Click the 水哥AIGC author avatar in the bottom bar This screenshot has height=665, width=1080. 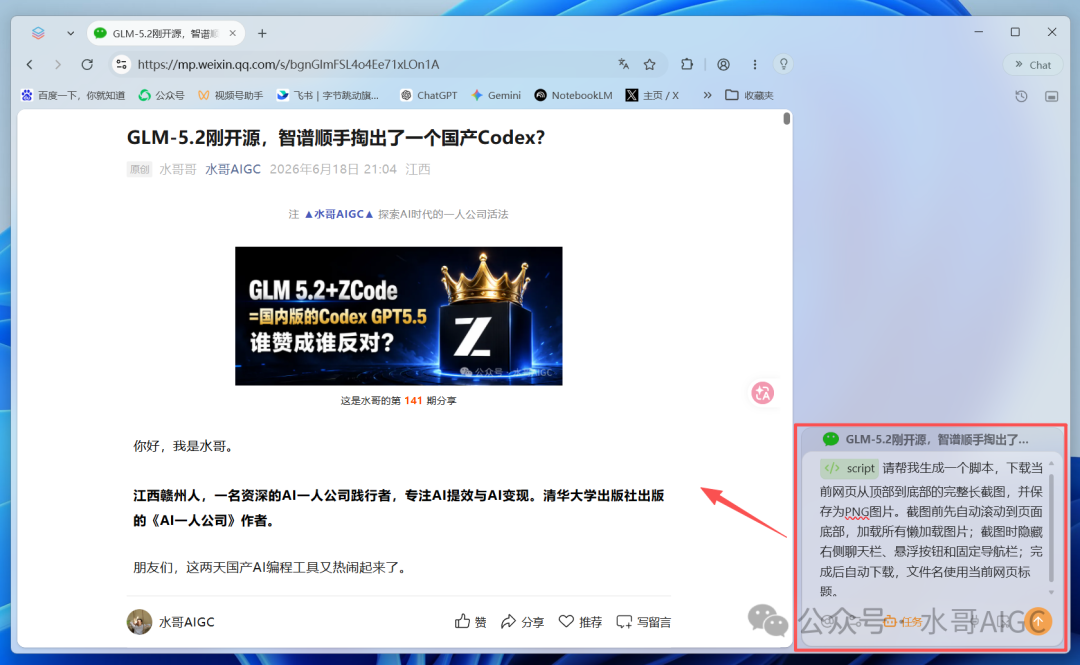click(x=139, y=622)
